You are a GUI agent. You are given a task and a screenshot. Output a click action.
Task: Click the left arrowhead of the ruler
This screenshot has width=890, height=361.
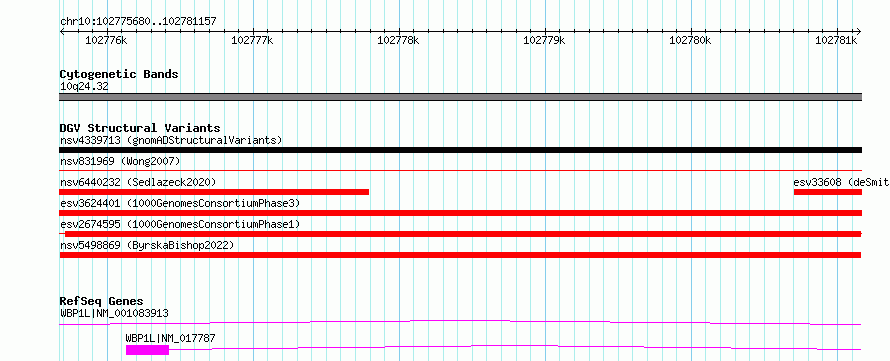62,32
